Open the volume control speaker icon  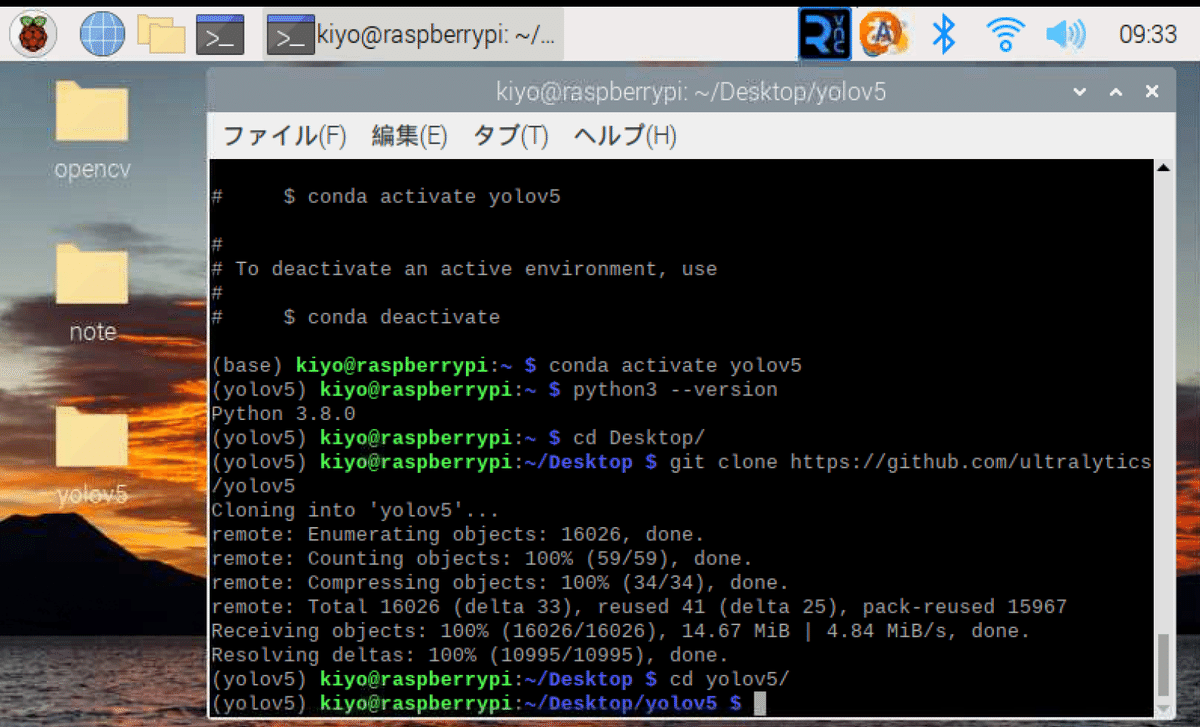pos(1065,35)
